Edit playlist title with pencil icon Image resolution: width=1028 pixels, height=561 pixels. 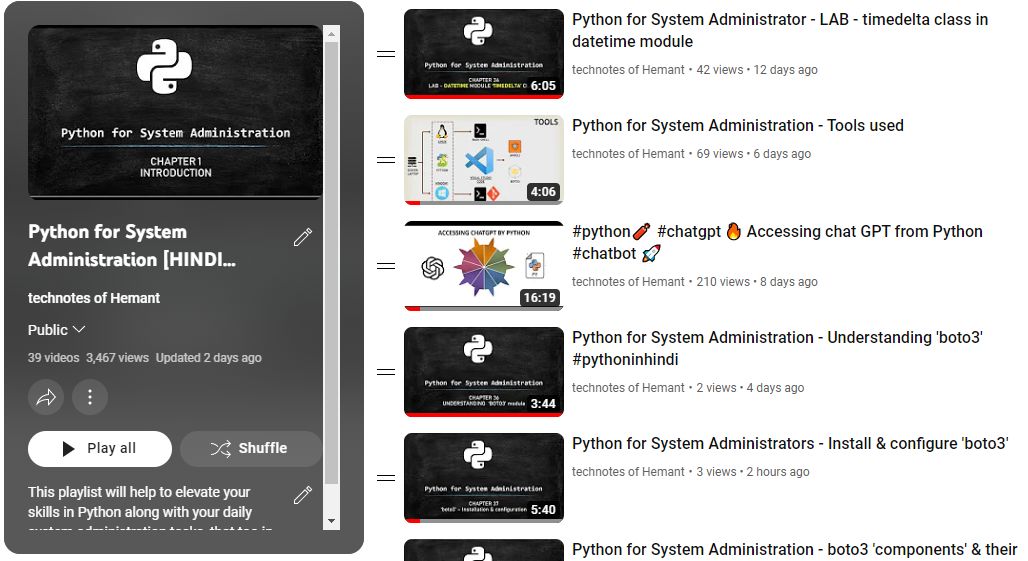coord(303,237)
